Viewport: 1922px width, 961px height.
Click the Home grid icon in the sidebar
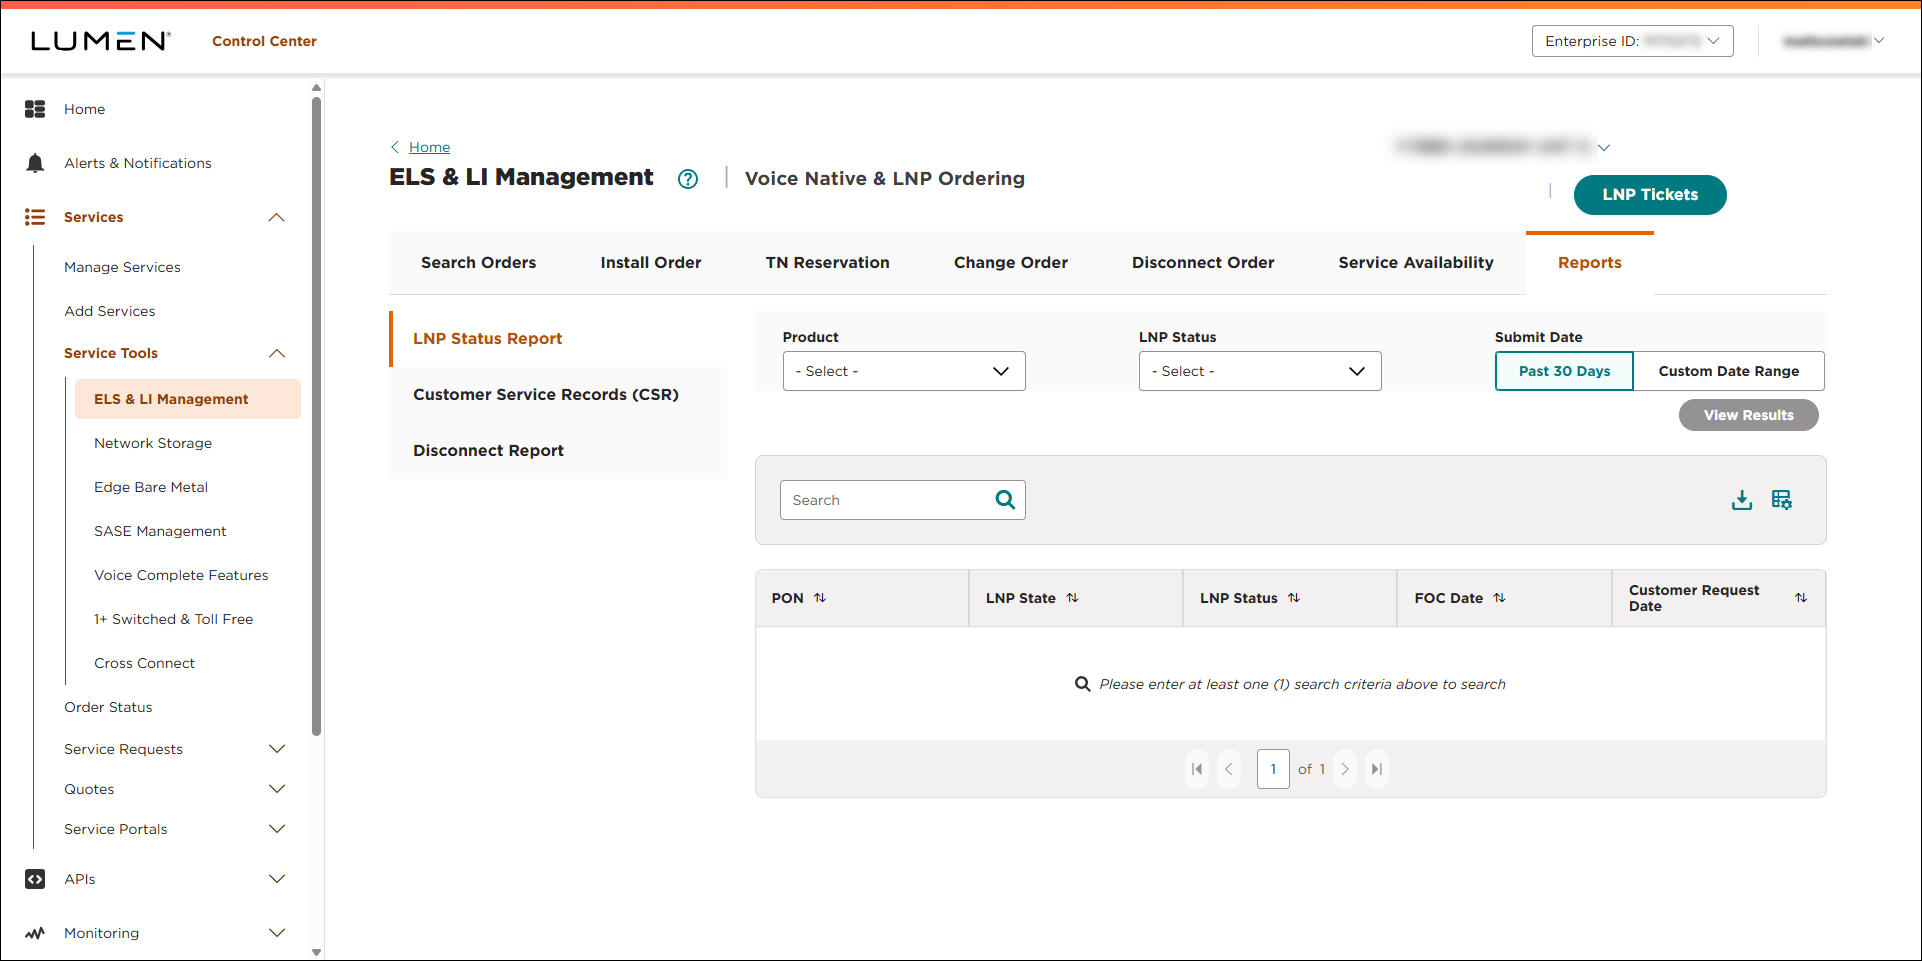click(x=35, y=108)
